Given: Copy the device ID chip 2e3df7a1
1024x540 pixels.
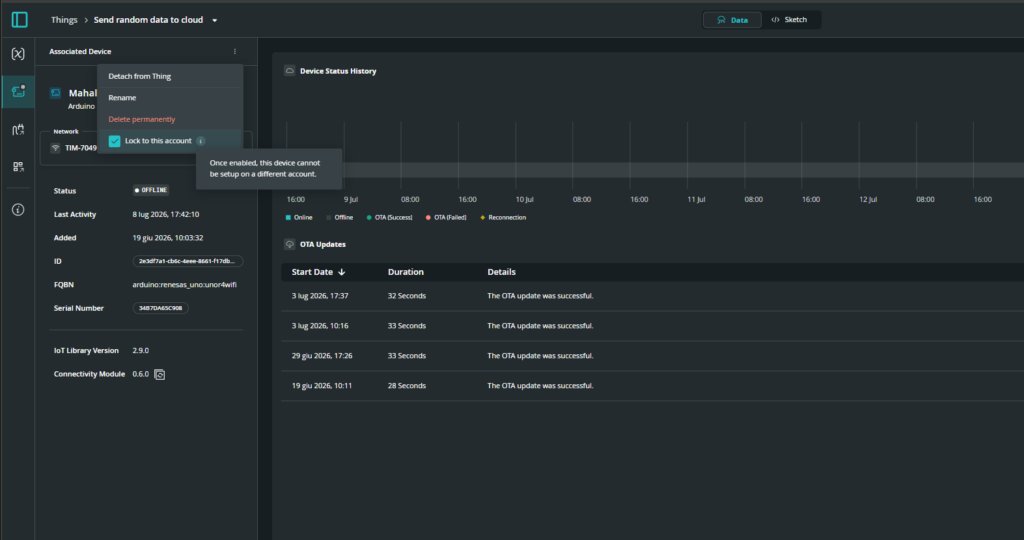Looking at the screenshot, I should (187, 261).
